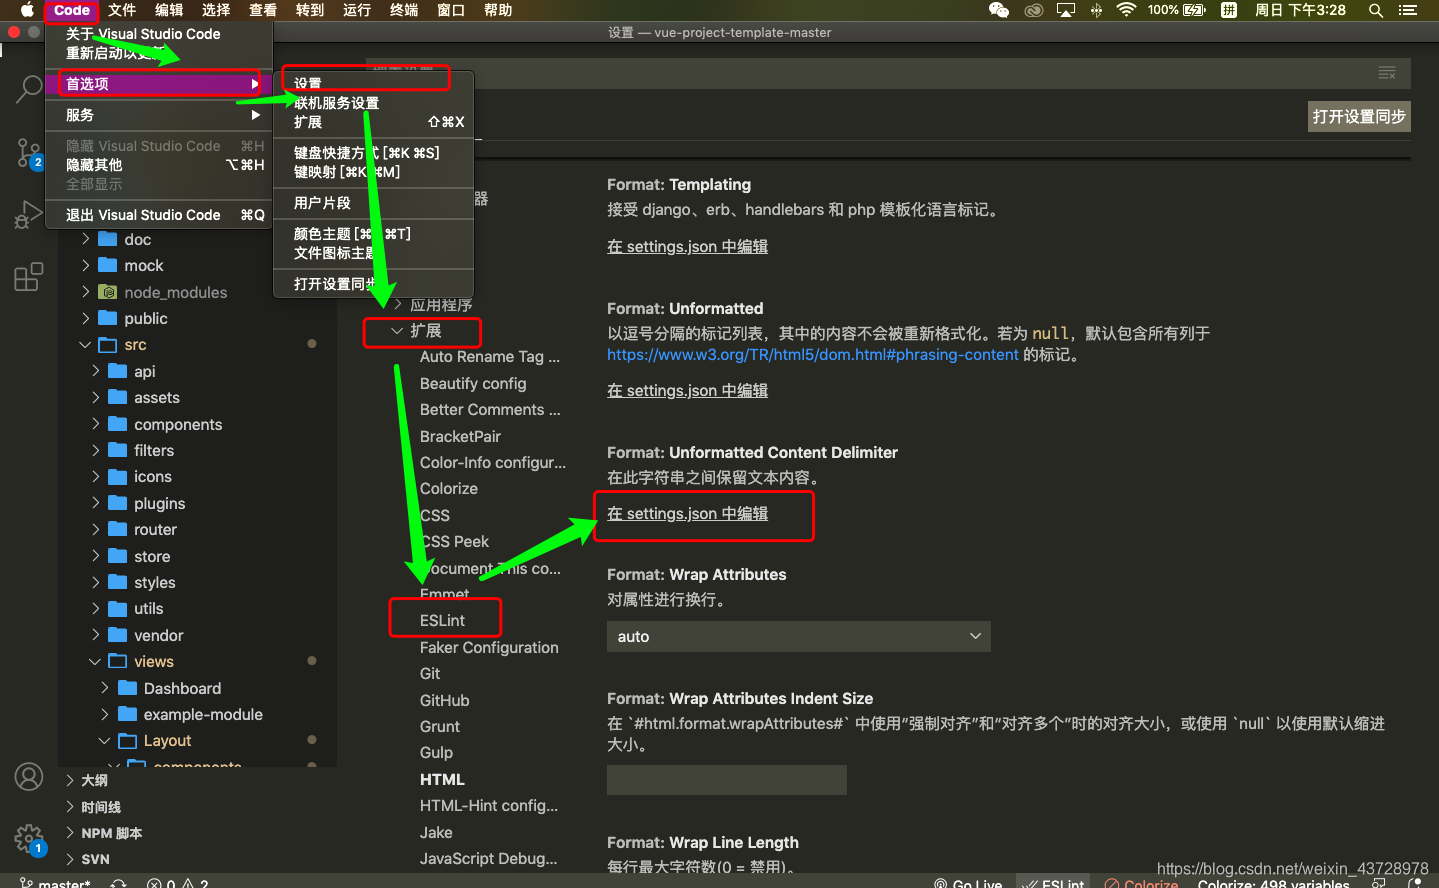
Task: Select 隐藏其他 in the Code menu
Action: click(x=159, y=165)
